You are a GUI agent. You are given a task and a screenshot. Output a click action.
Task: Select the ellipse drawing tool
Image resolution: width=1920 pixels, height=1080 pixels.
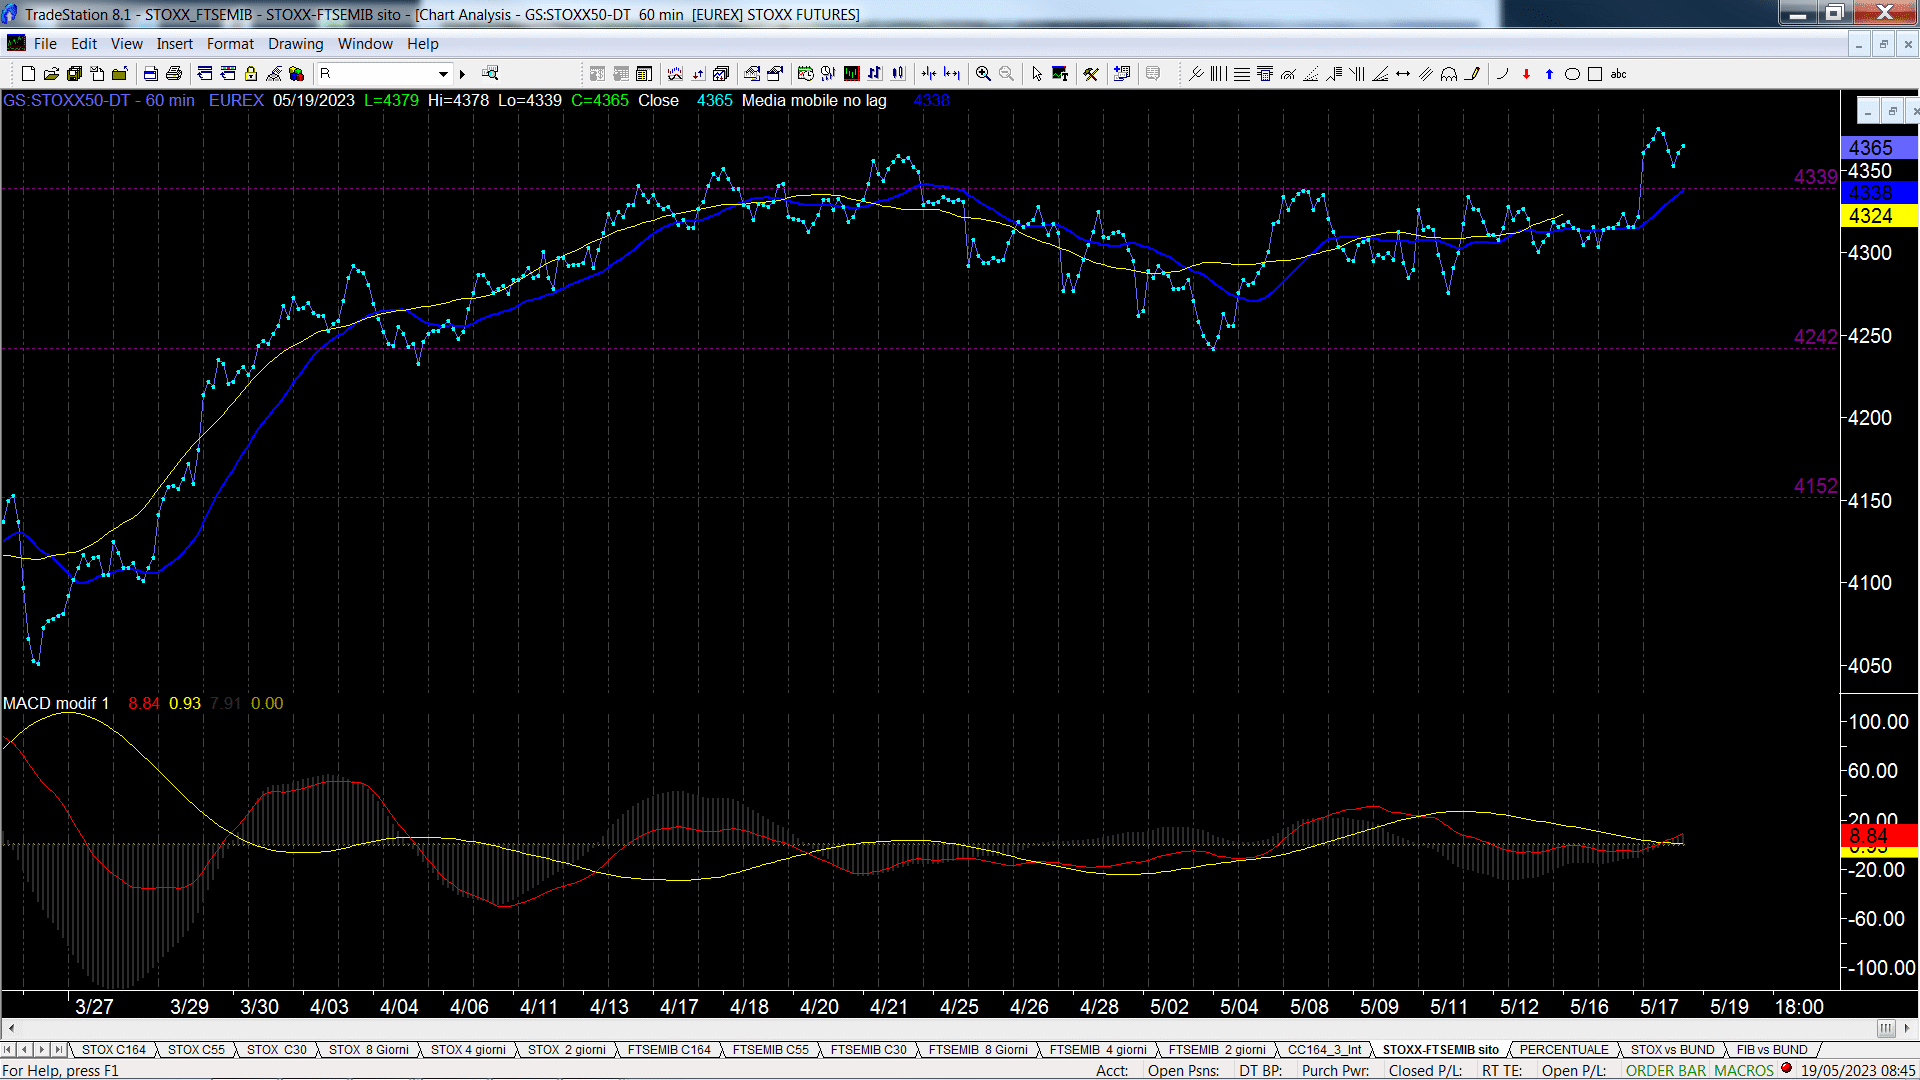1572,74
